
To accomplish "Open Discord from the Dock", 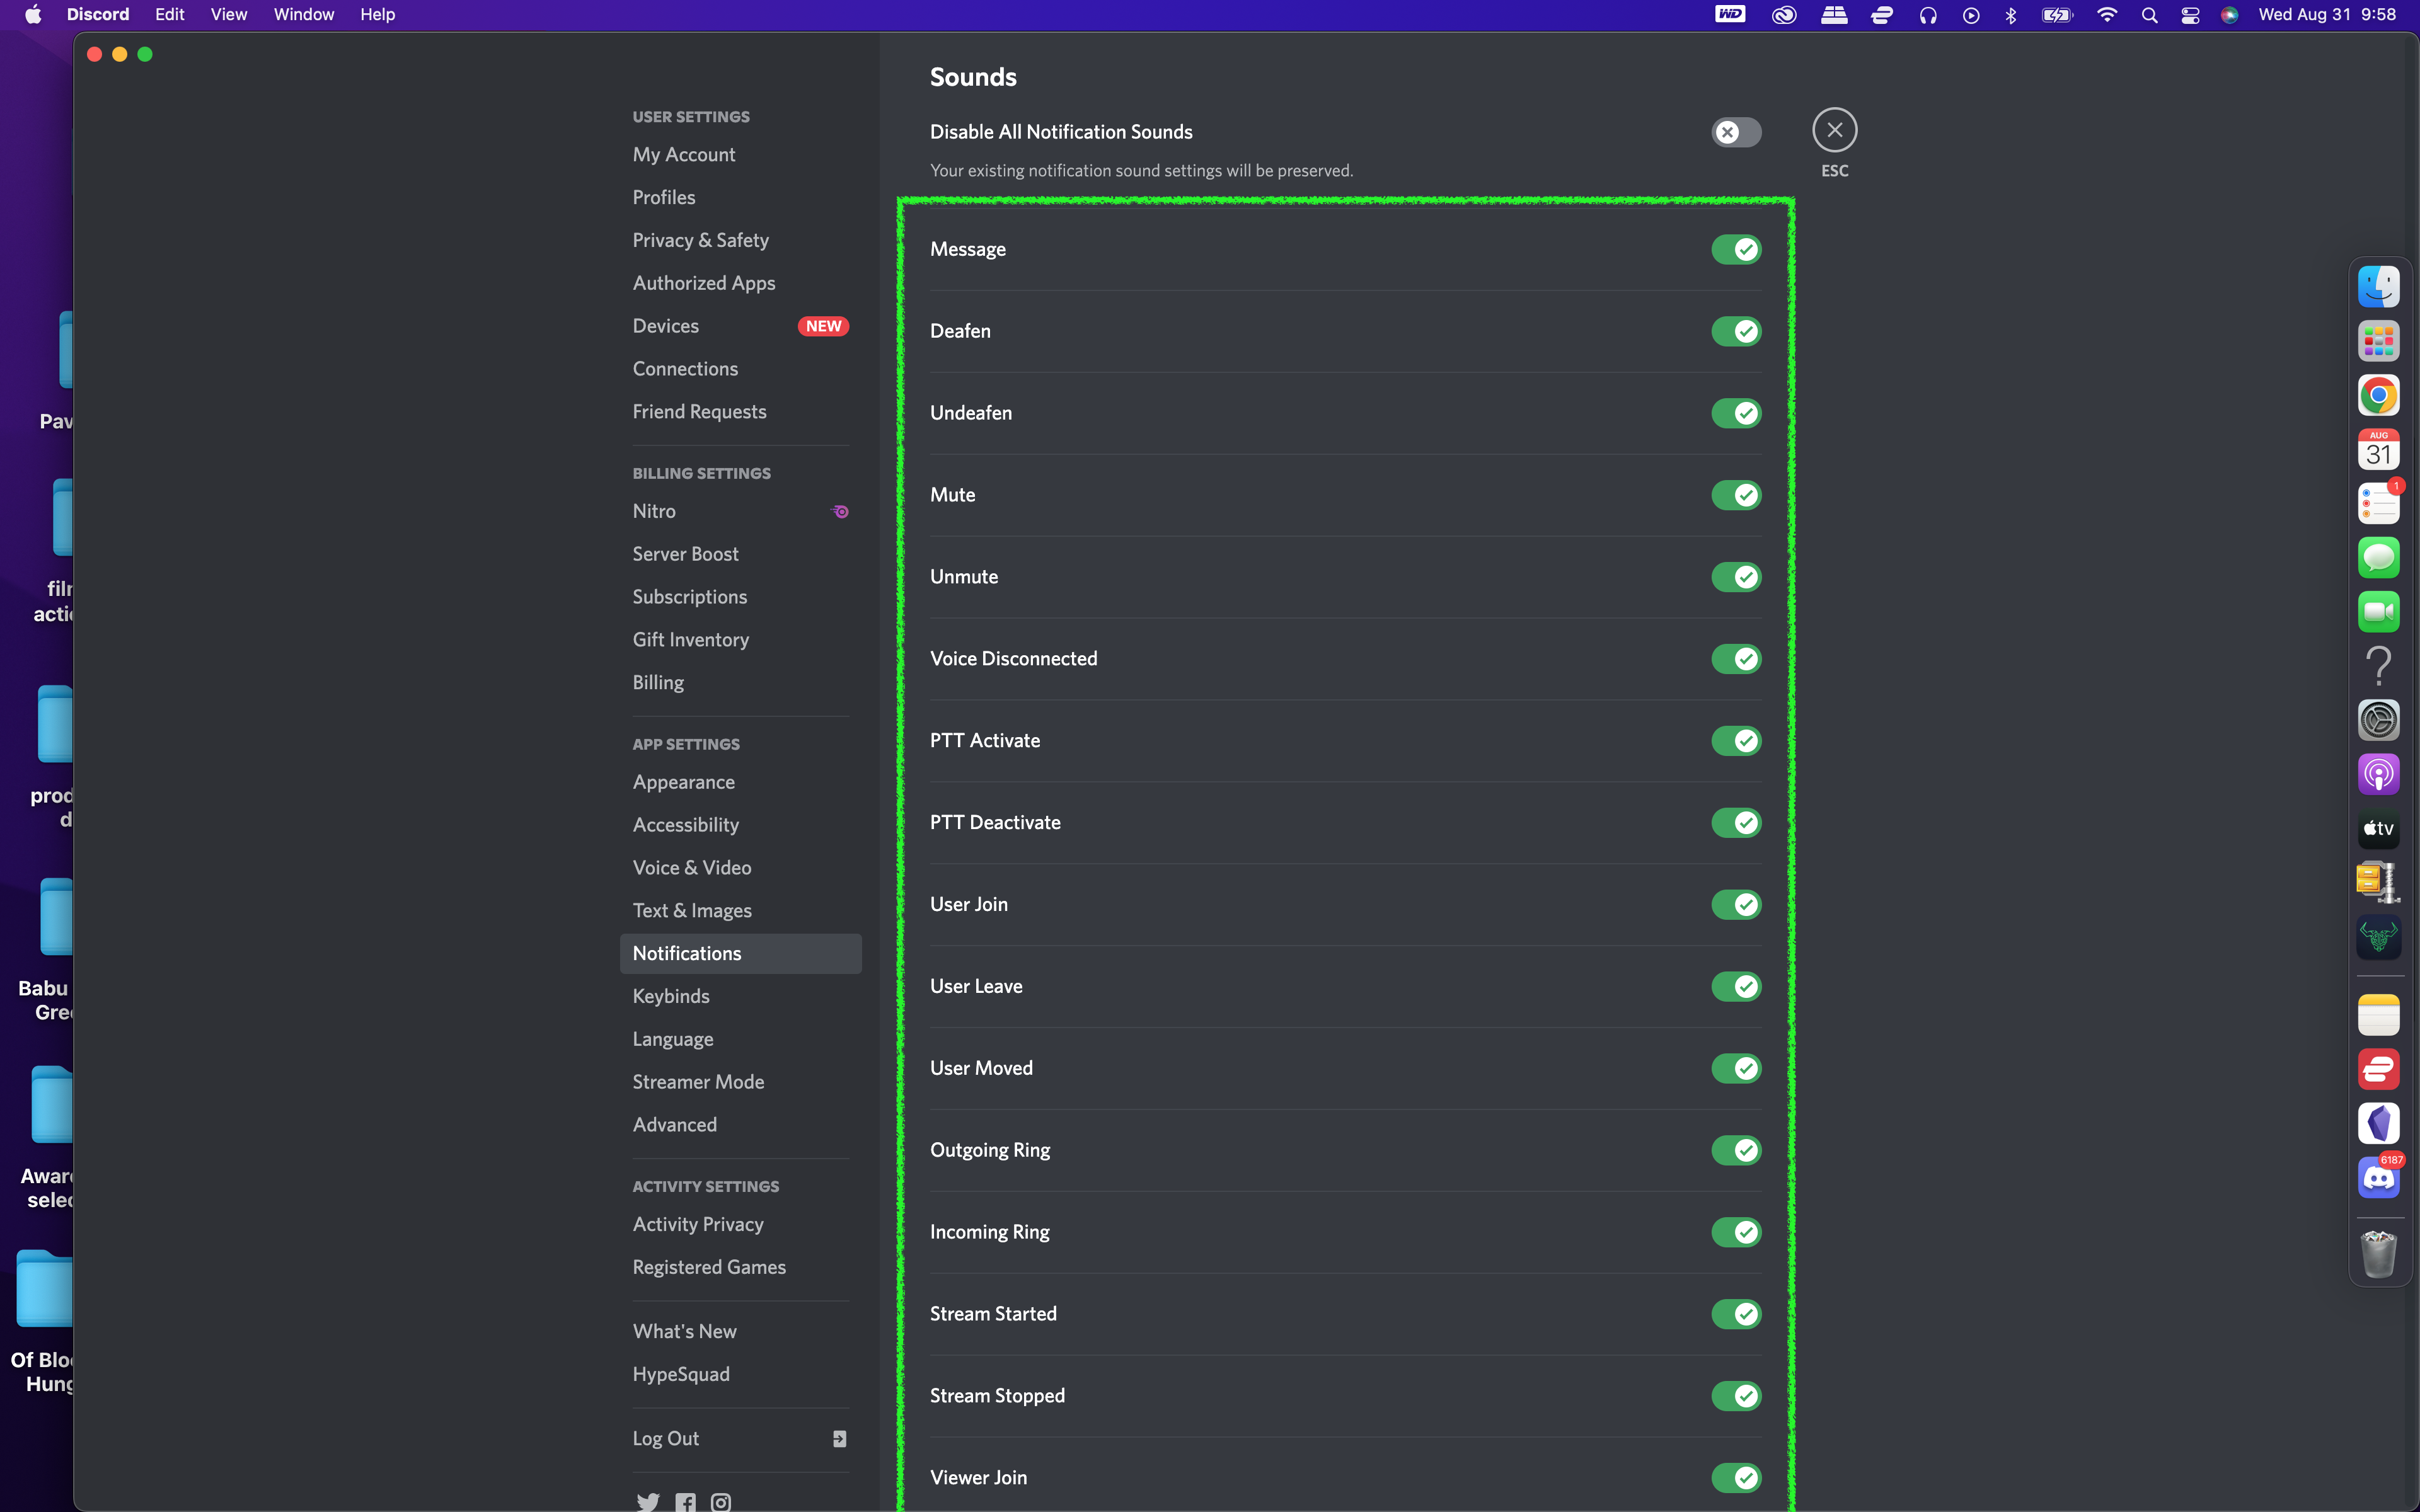I will 2378,1178.
